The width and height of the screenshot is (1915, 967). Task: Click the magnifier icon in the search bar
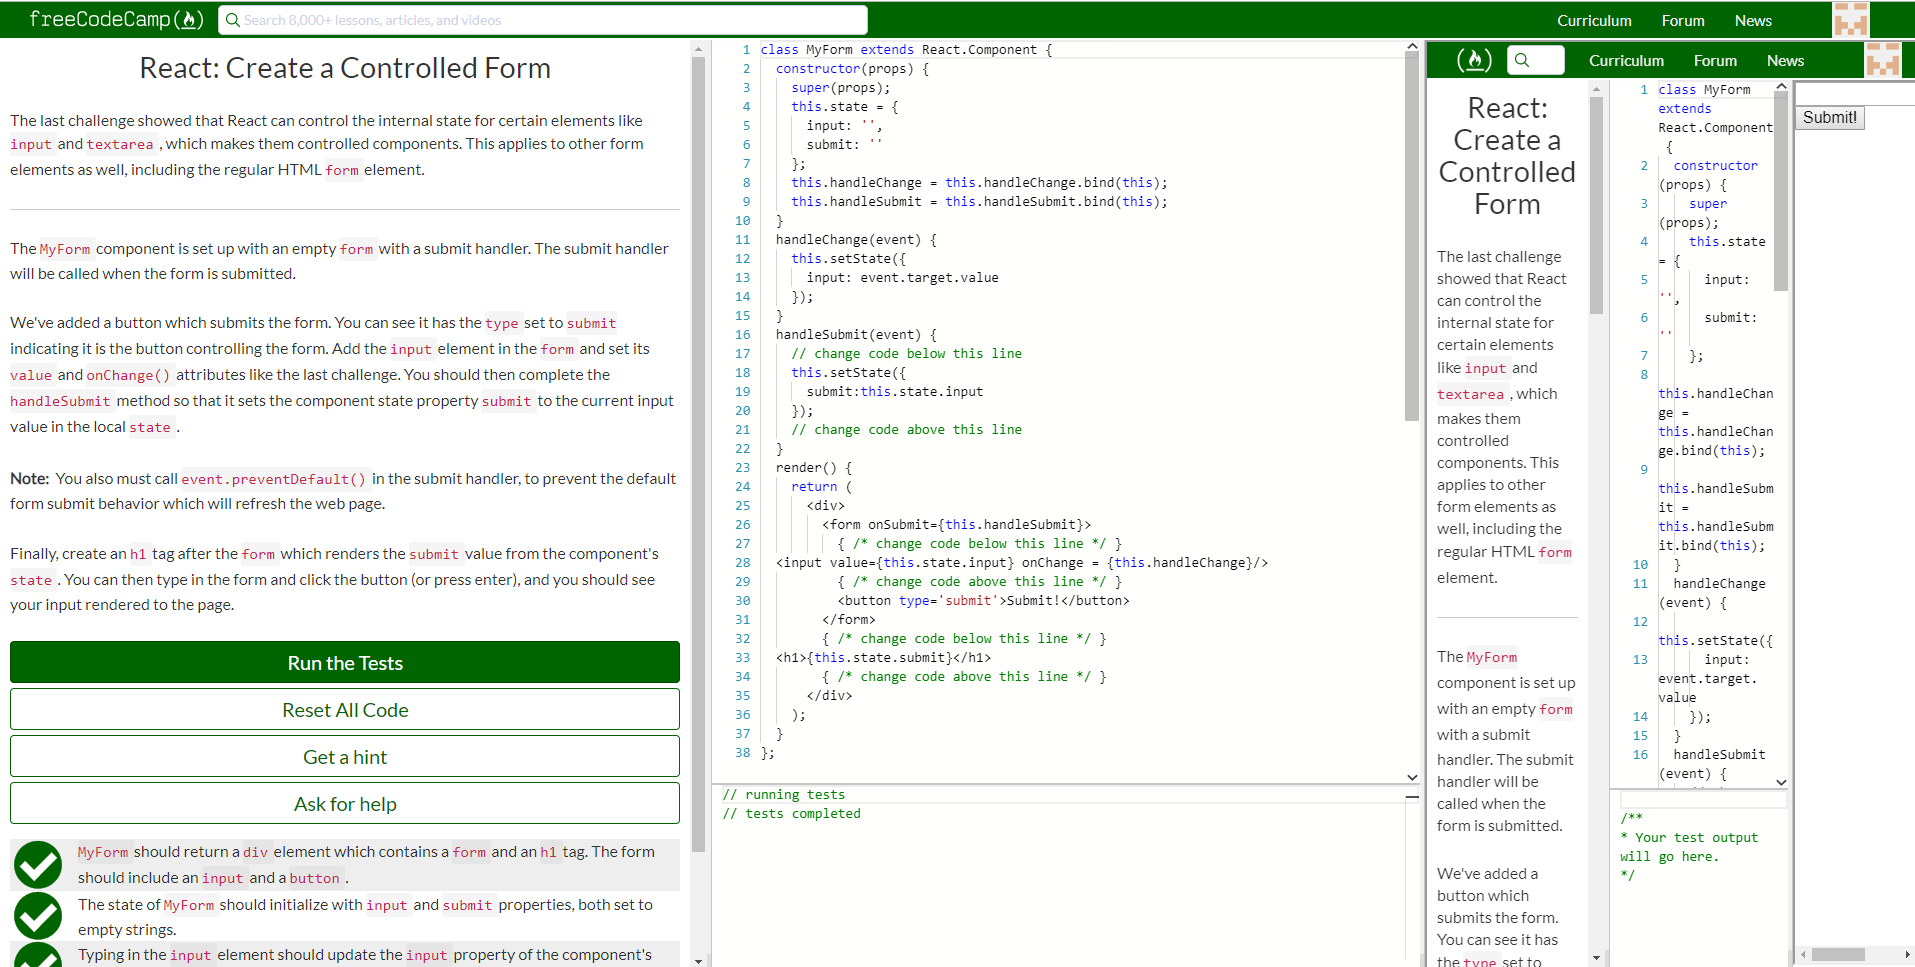click(233, 19)
